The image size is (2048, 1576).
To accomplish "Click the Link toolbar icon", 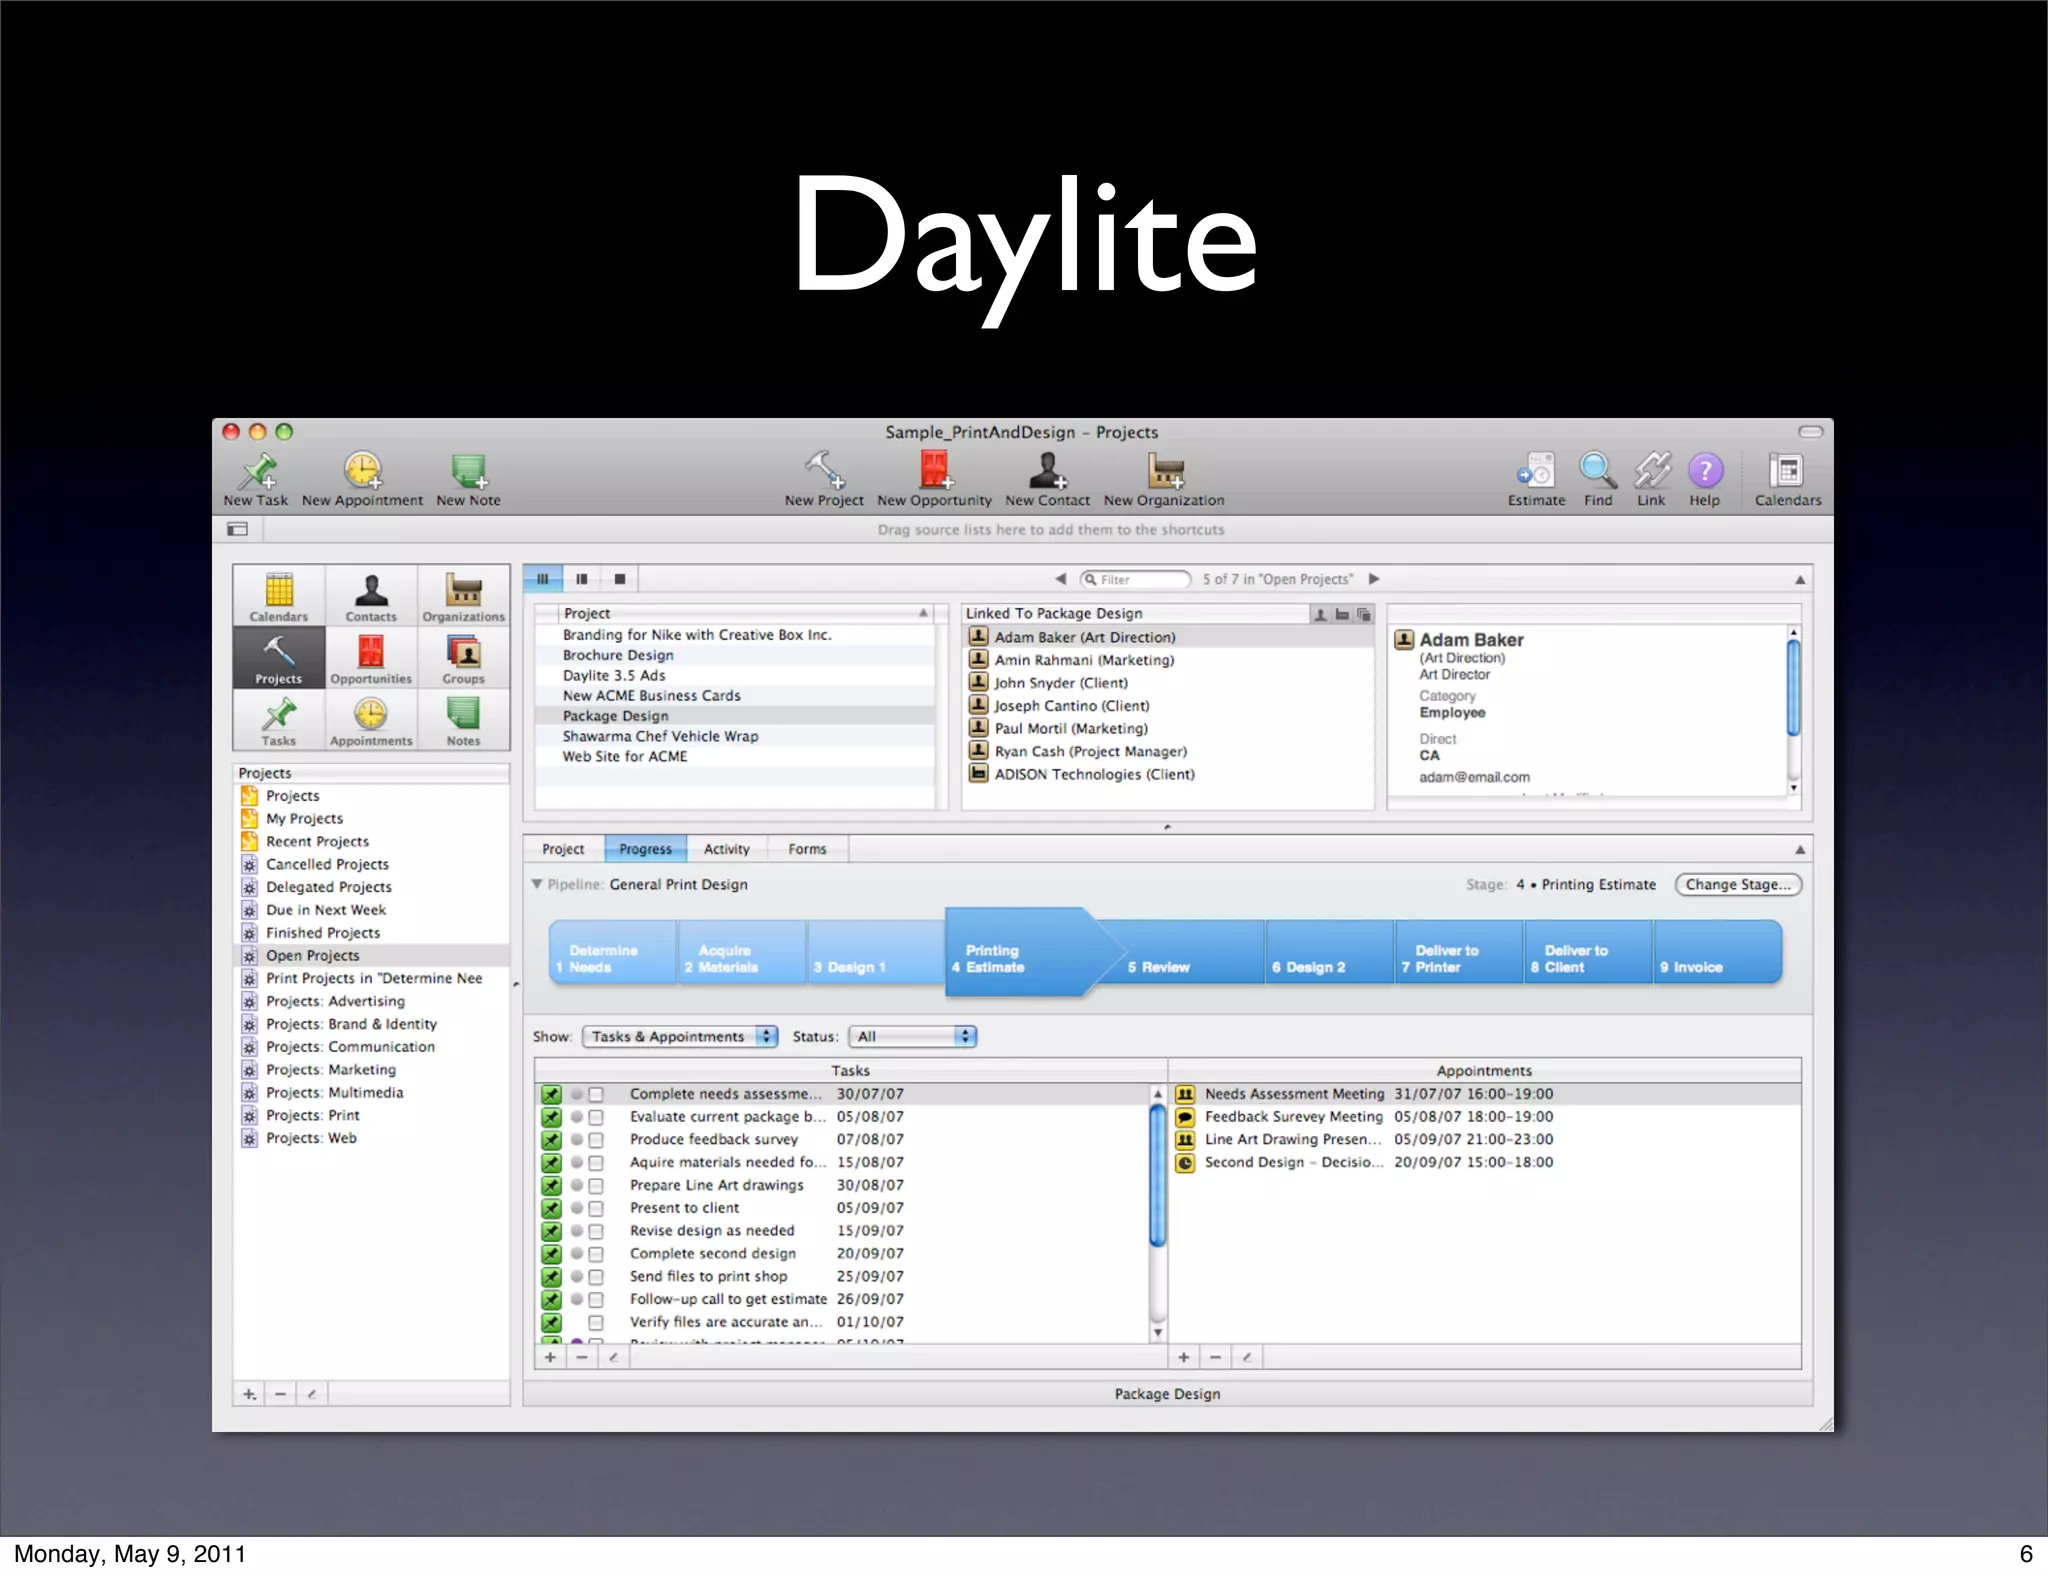I will pyautogui.click(x=1652, y=479).
